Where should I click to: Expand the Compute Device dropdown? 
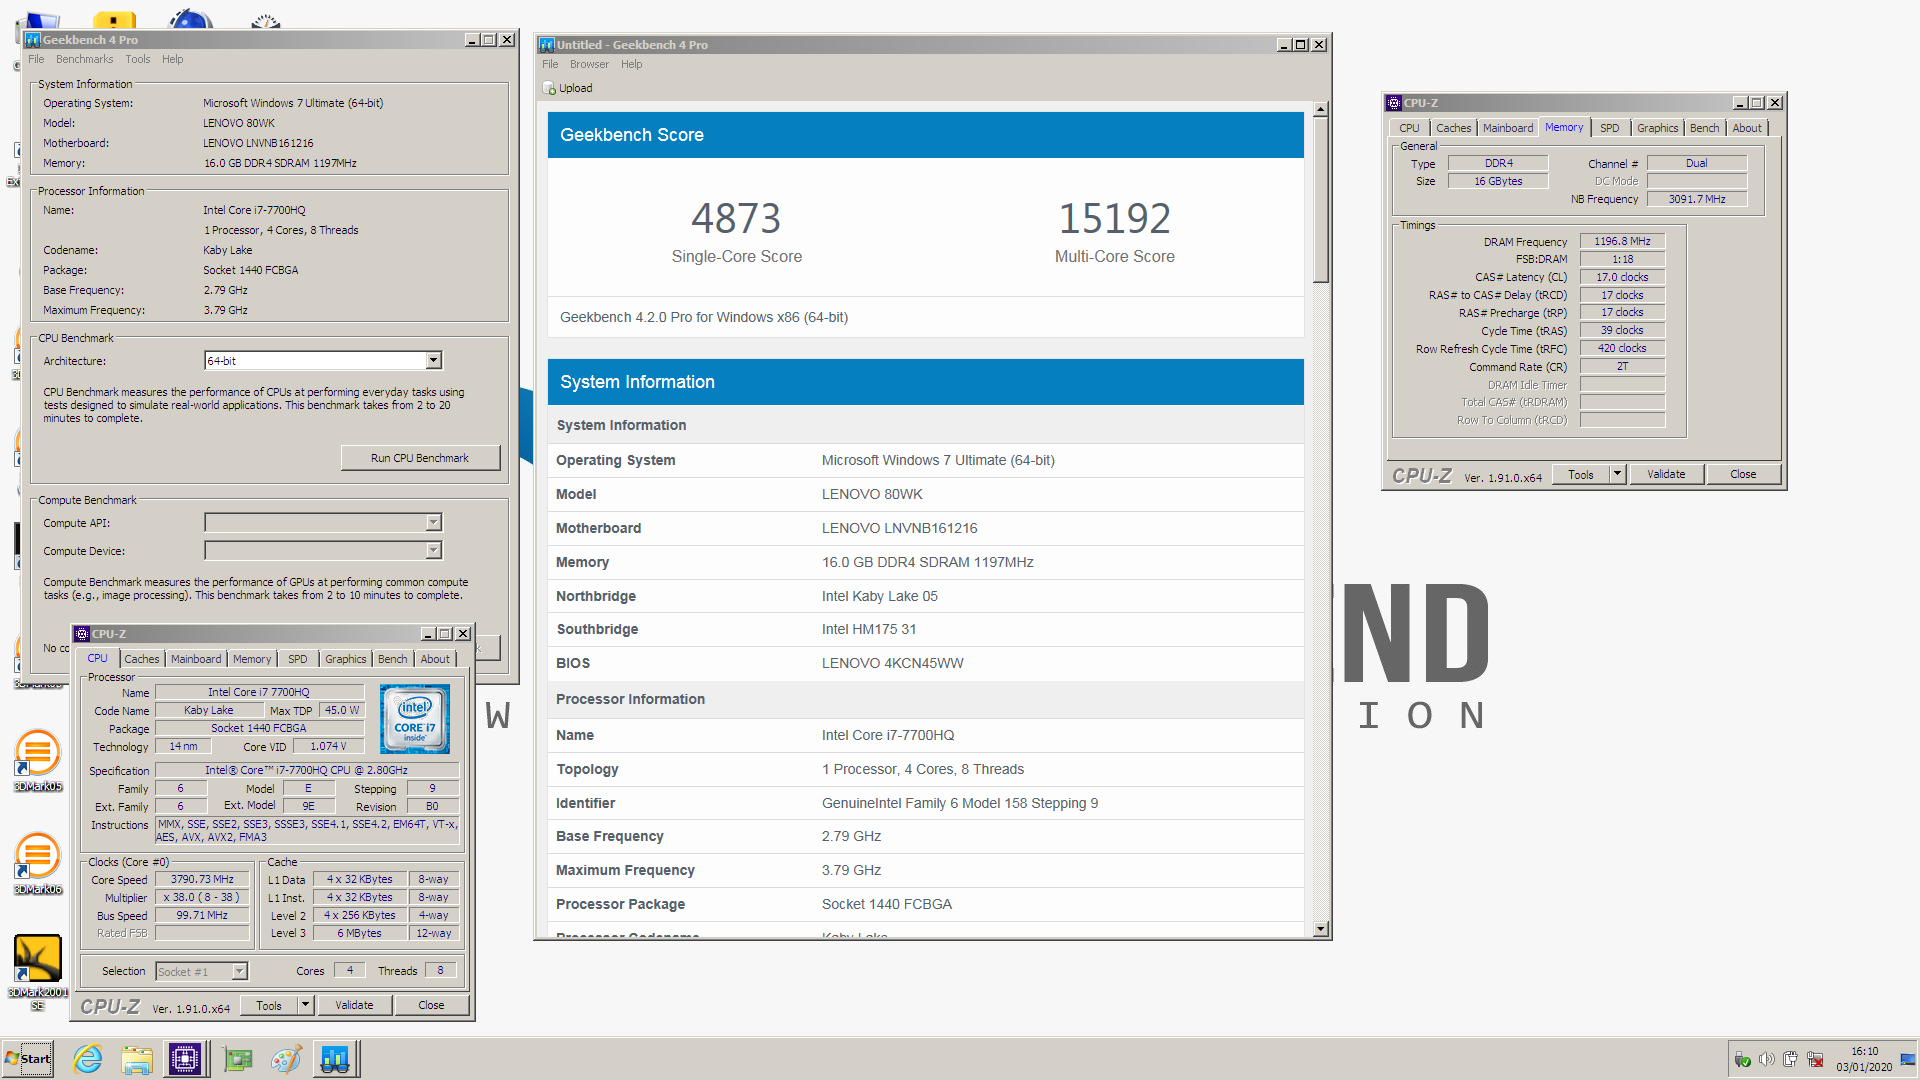click(434, 551)
